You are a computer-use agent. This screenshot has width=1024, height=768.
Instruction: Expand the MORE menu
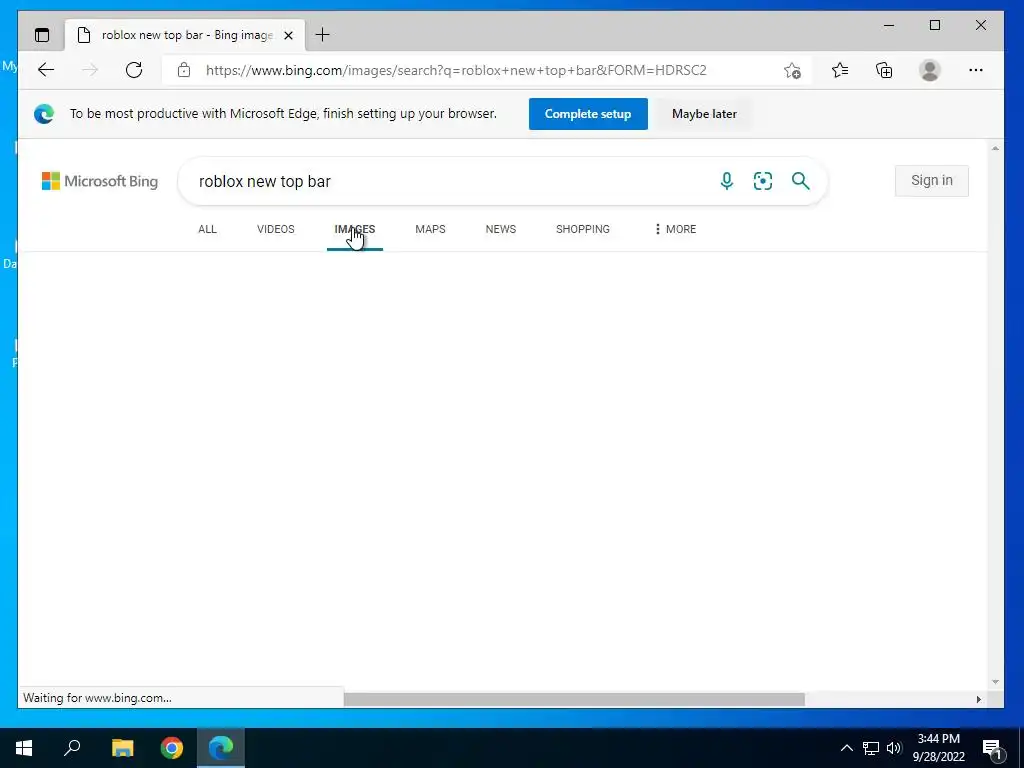(675, 229)
